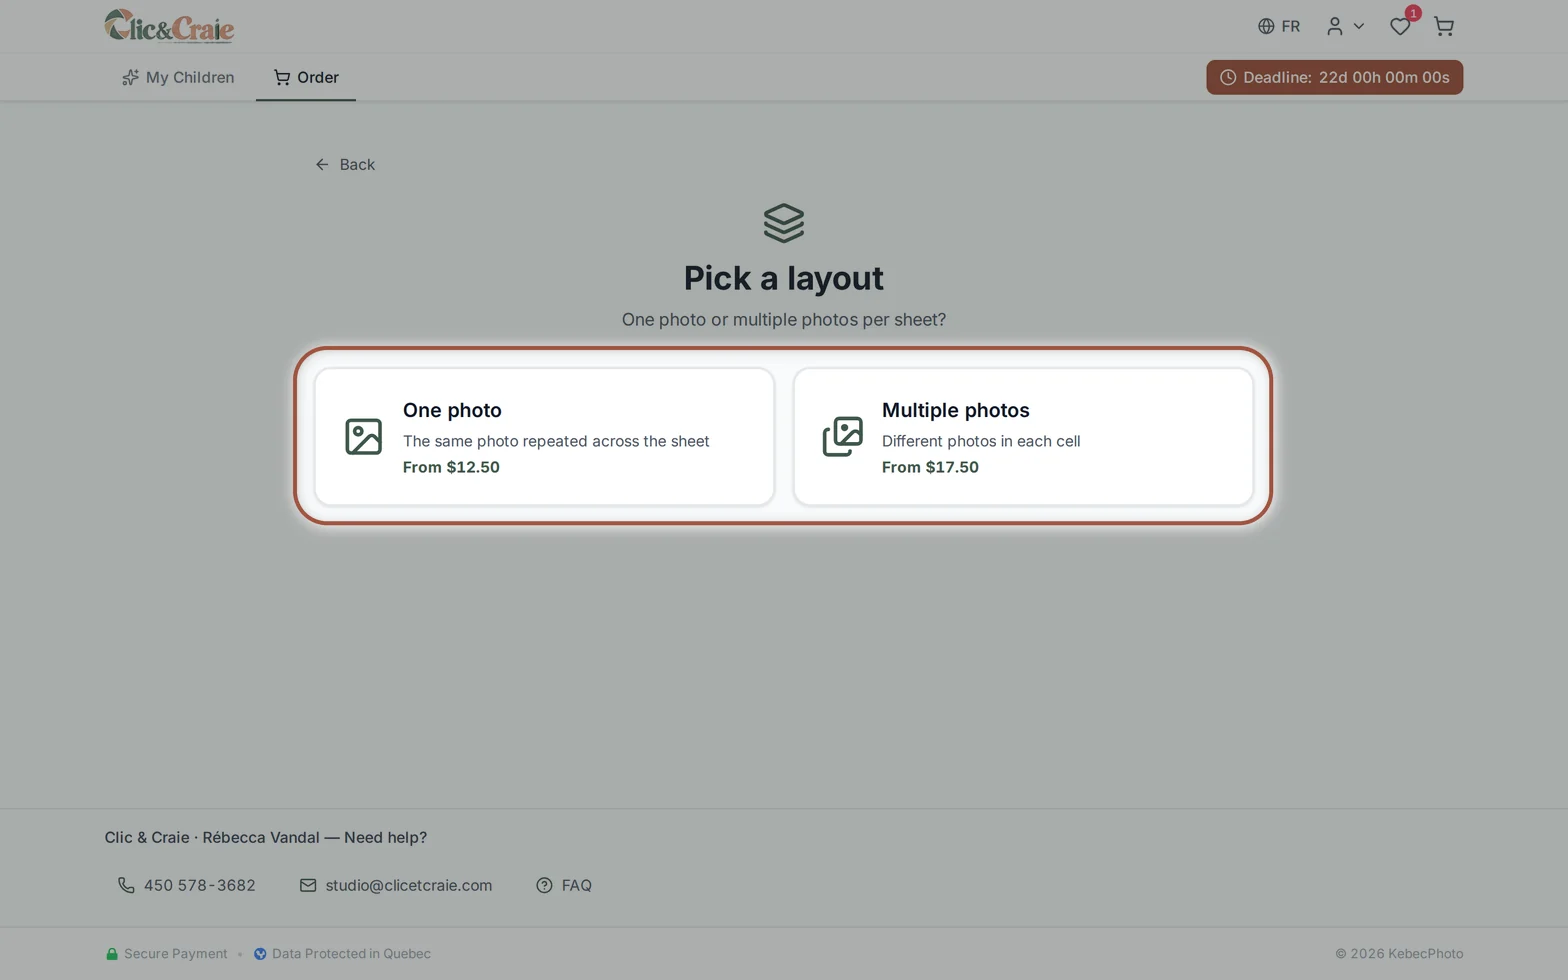The width and height of the screenshot is (1568, 980).
Task: Click the '© 2026 KebecPhoto' copyright text
Action: pos(1399,954)
